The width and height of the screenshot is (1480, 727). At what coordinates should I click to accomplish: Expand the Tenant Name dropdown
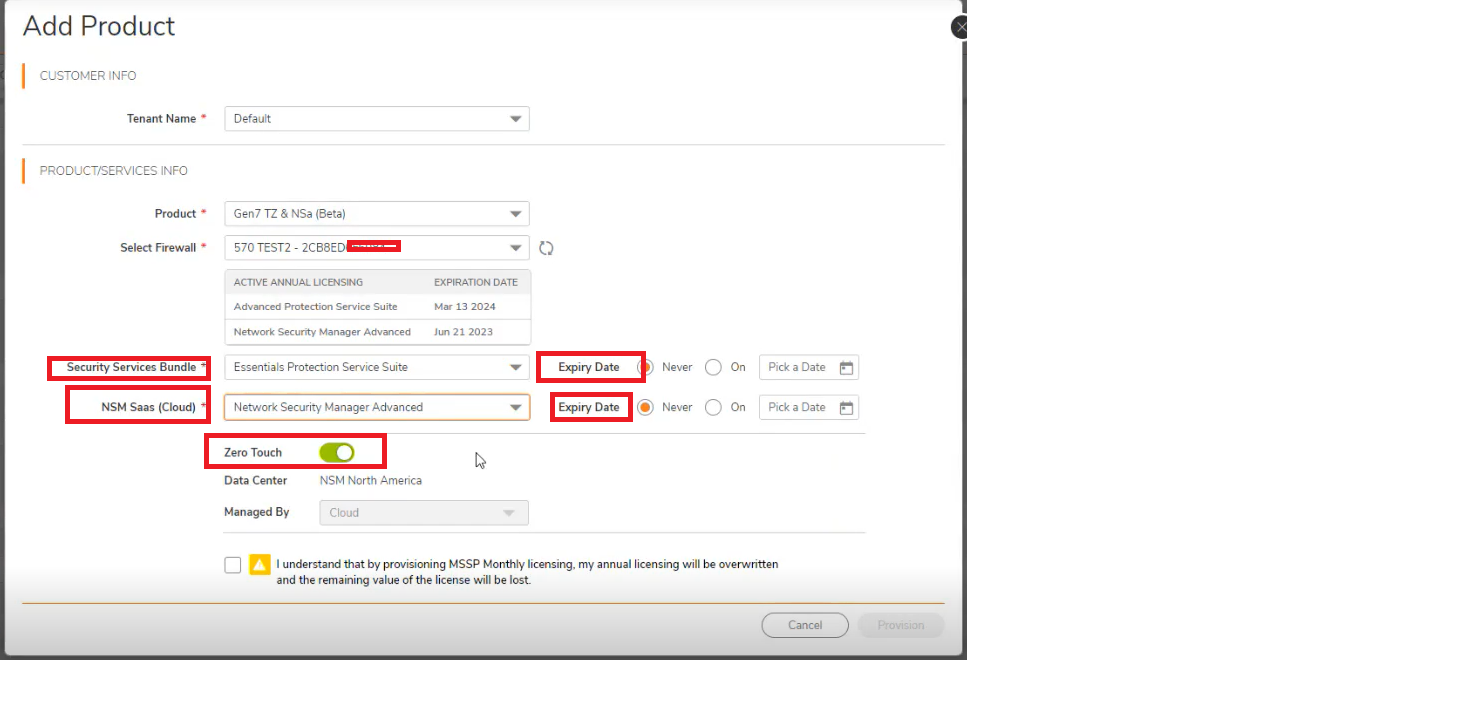[377, 119]
